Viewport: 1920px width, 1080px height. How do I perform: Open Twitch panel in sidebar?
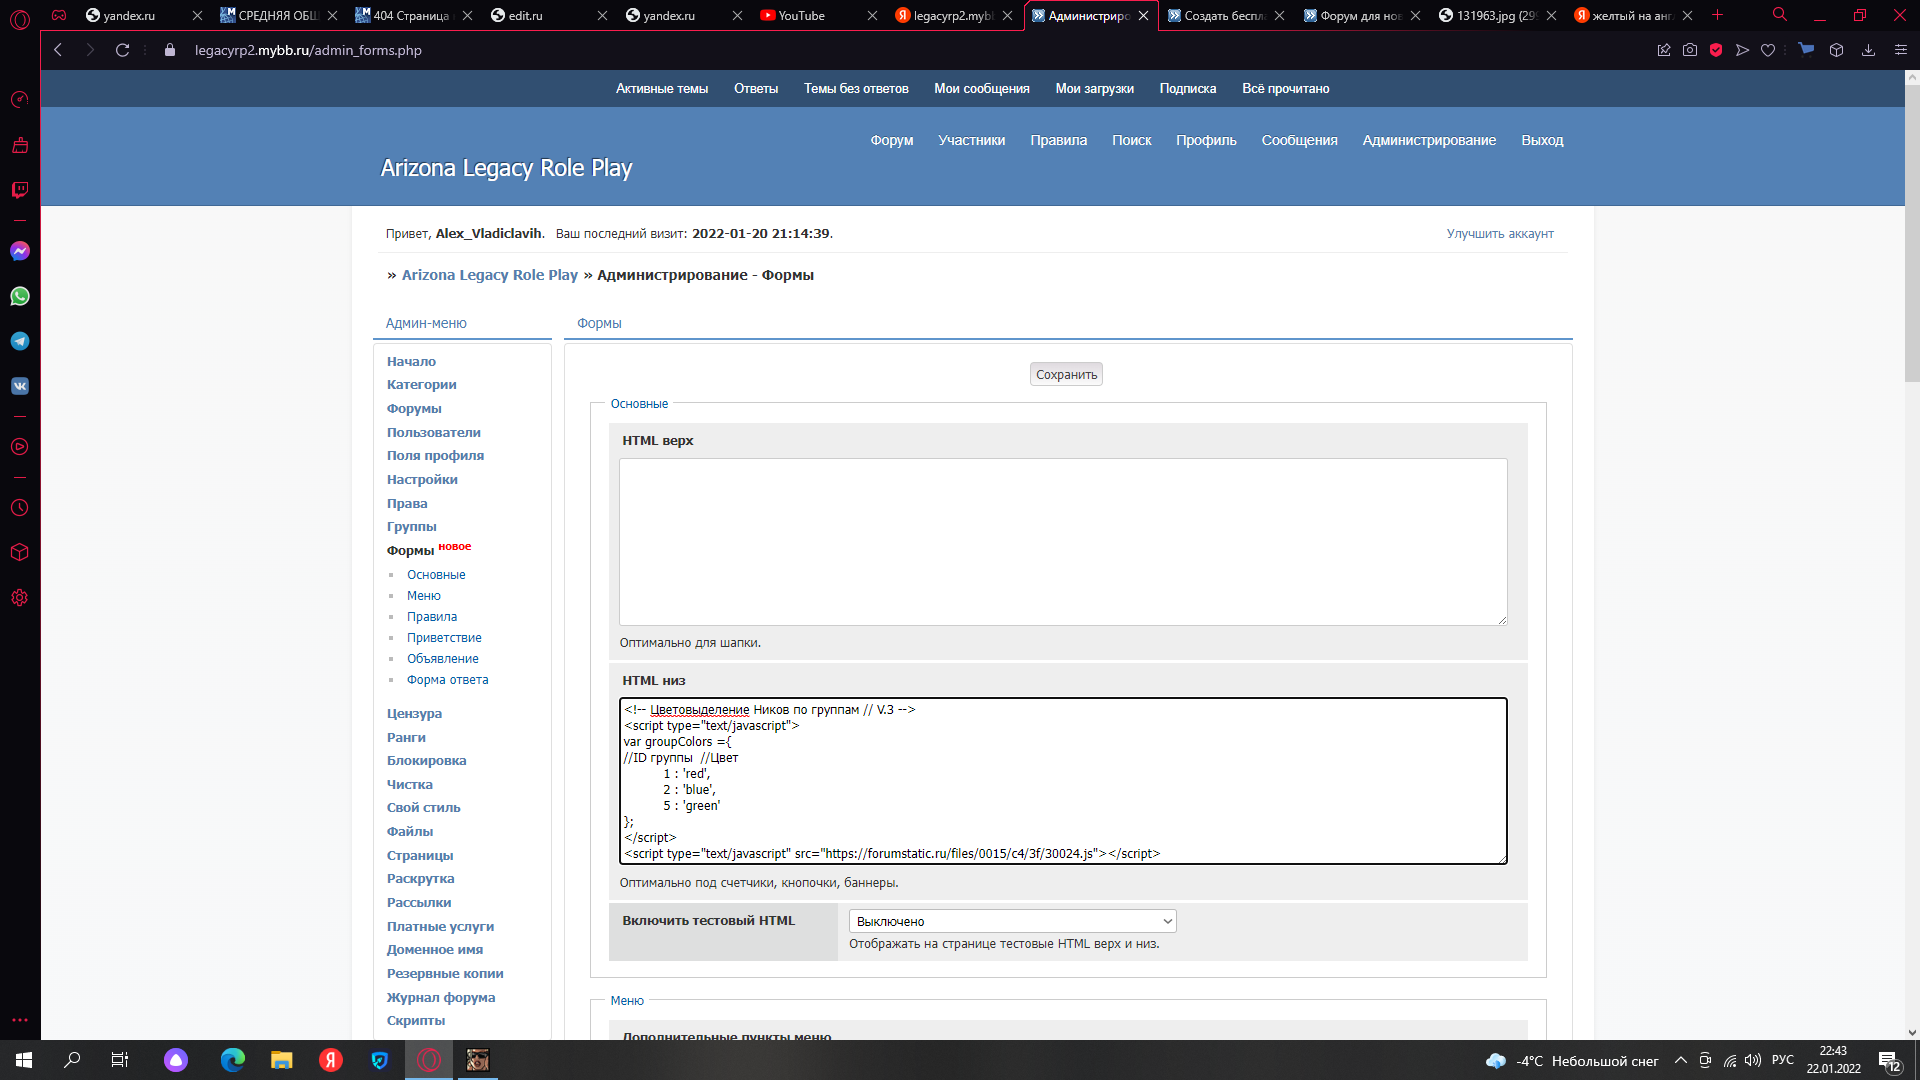20,189
